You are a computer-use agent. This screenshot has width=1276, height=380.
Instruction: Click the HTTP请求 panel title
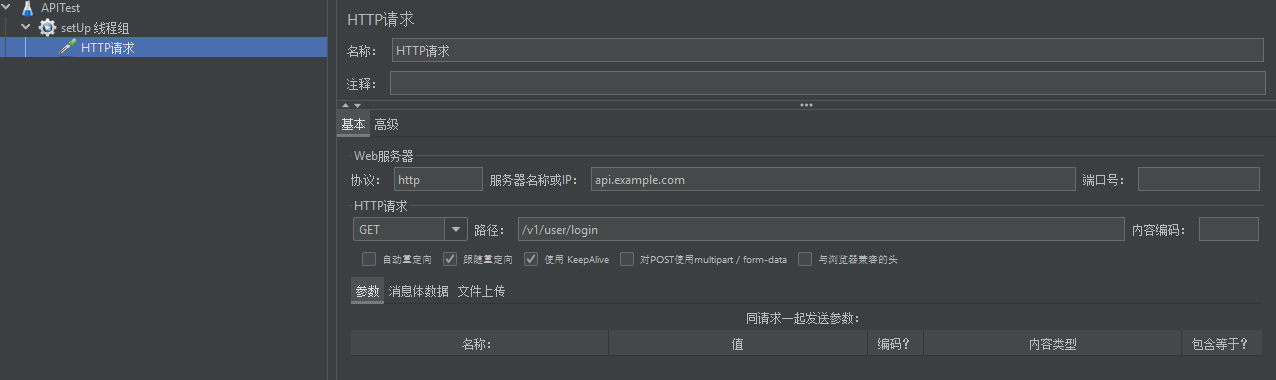click(381, 19)
